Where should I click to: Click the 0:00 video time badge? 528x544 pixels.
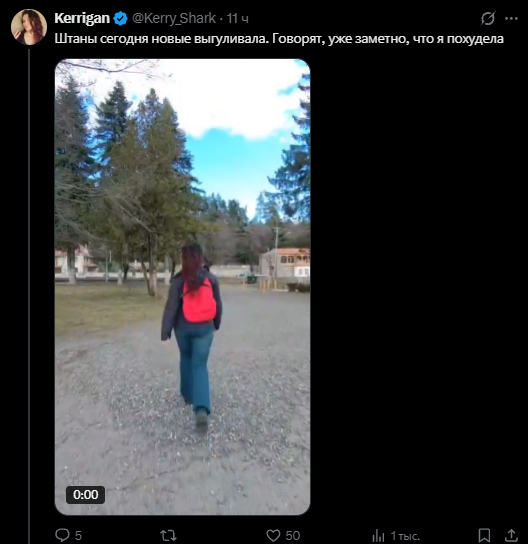[86, 494]
